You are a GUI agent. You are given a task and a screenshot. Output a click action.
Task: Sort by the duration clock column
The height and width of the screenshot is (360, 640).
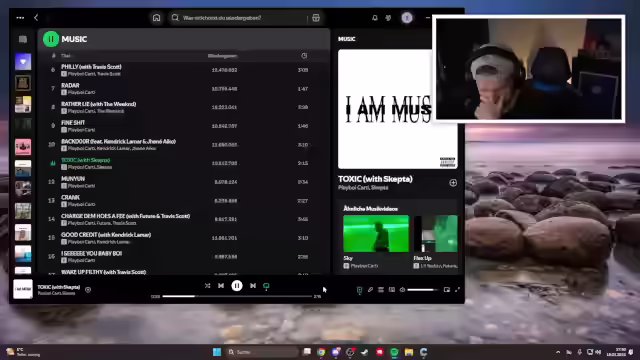tap(304, 56)
